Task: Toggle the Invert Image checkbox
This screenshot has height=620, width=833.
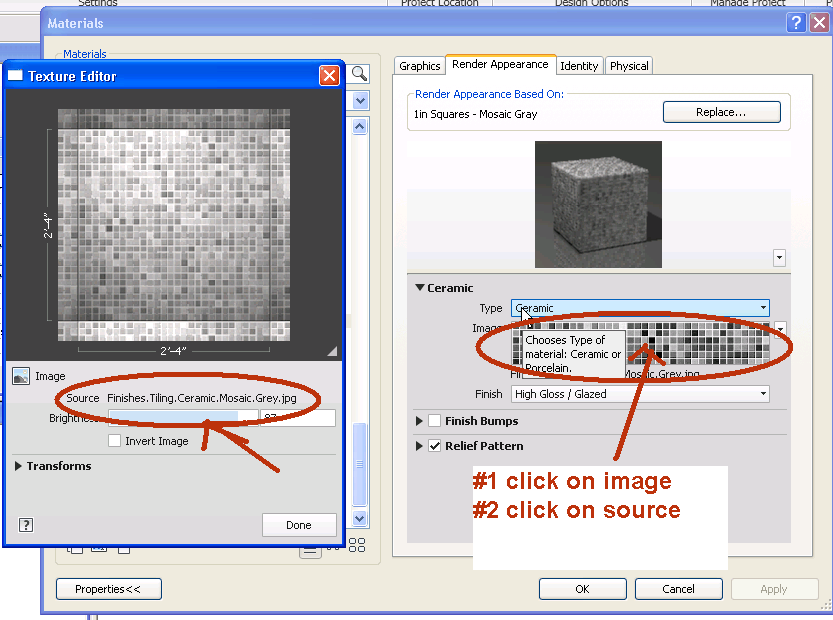Action: tap(114, 441)
